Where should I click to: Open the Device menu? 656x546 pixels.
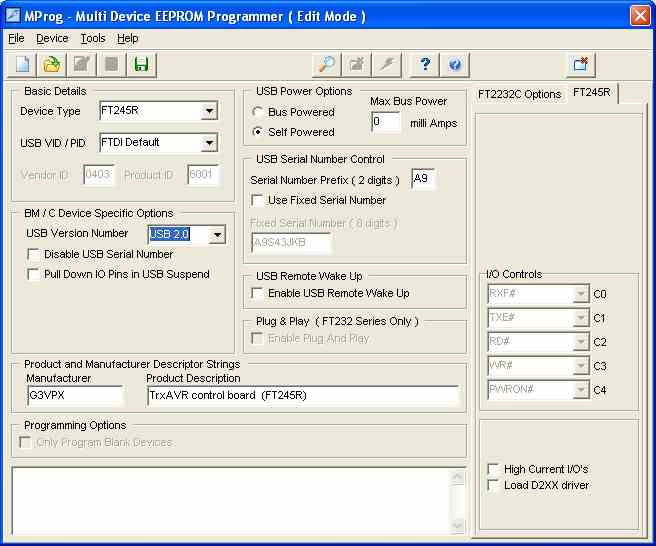pyautogui.click(x=52, y=38)
